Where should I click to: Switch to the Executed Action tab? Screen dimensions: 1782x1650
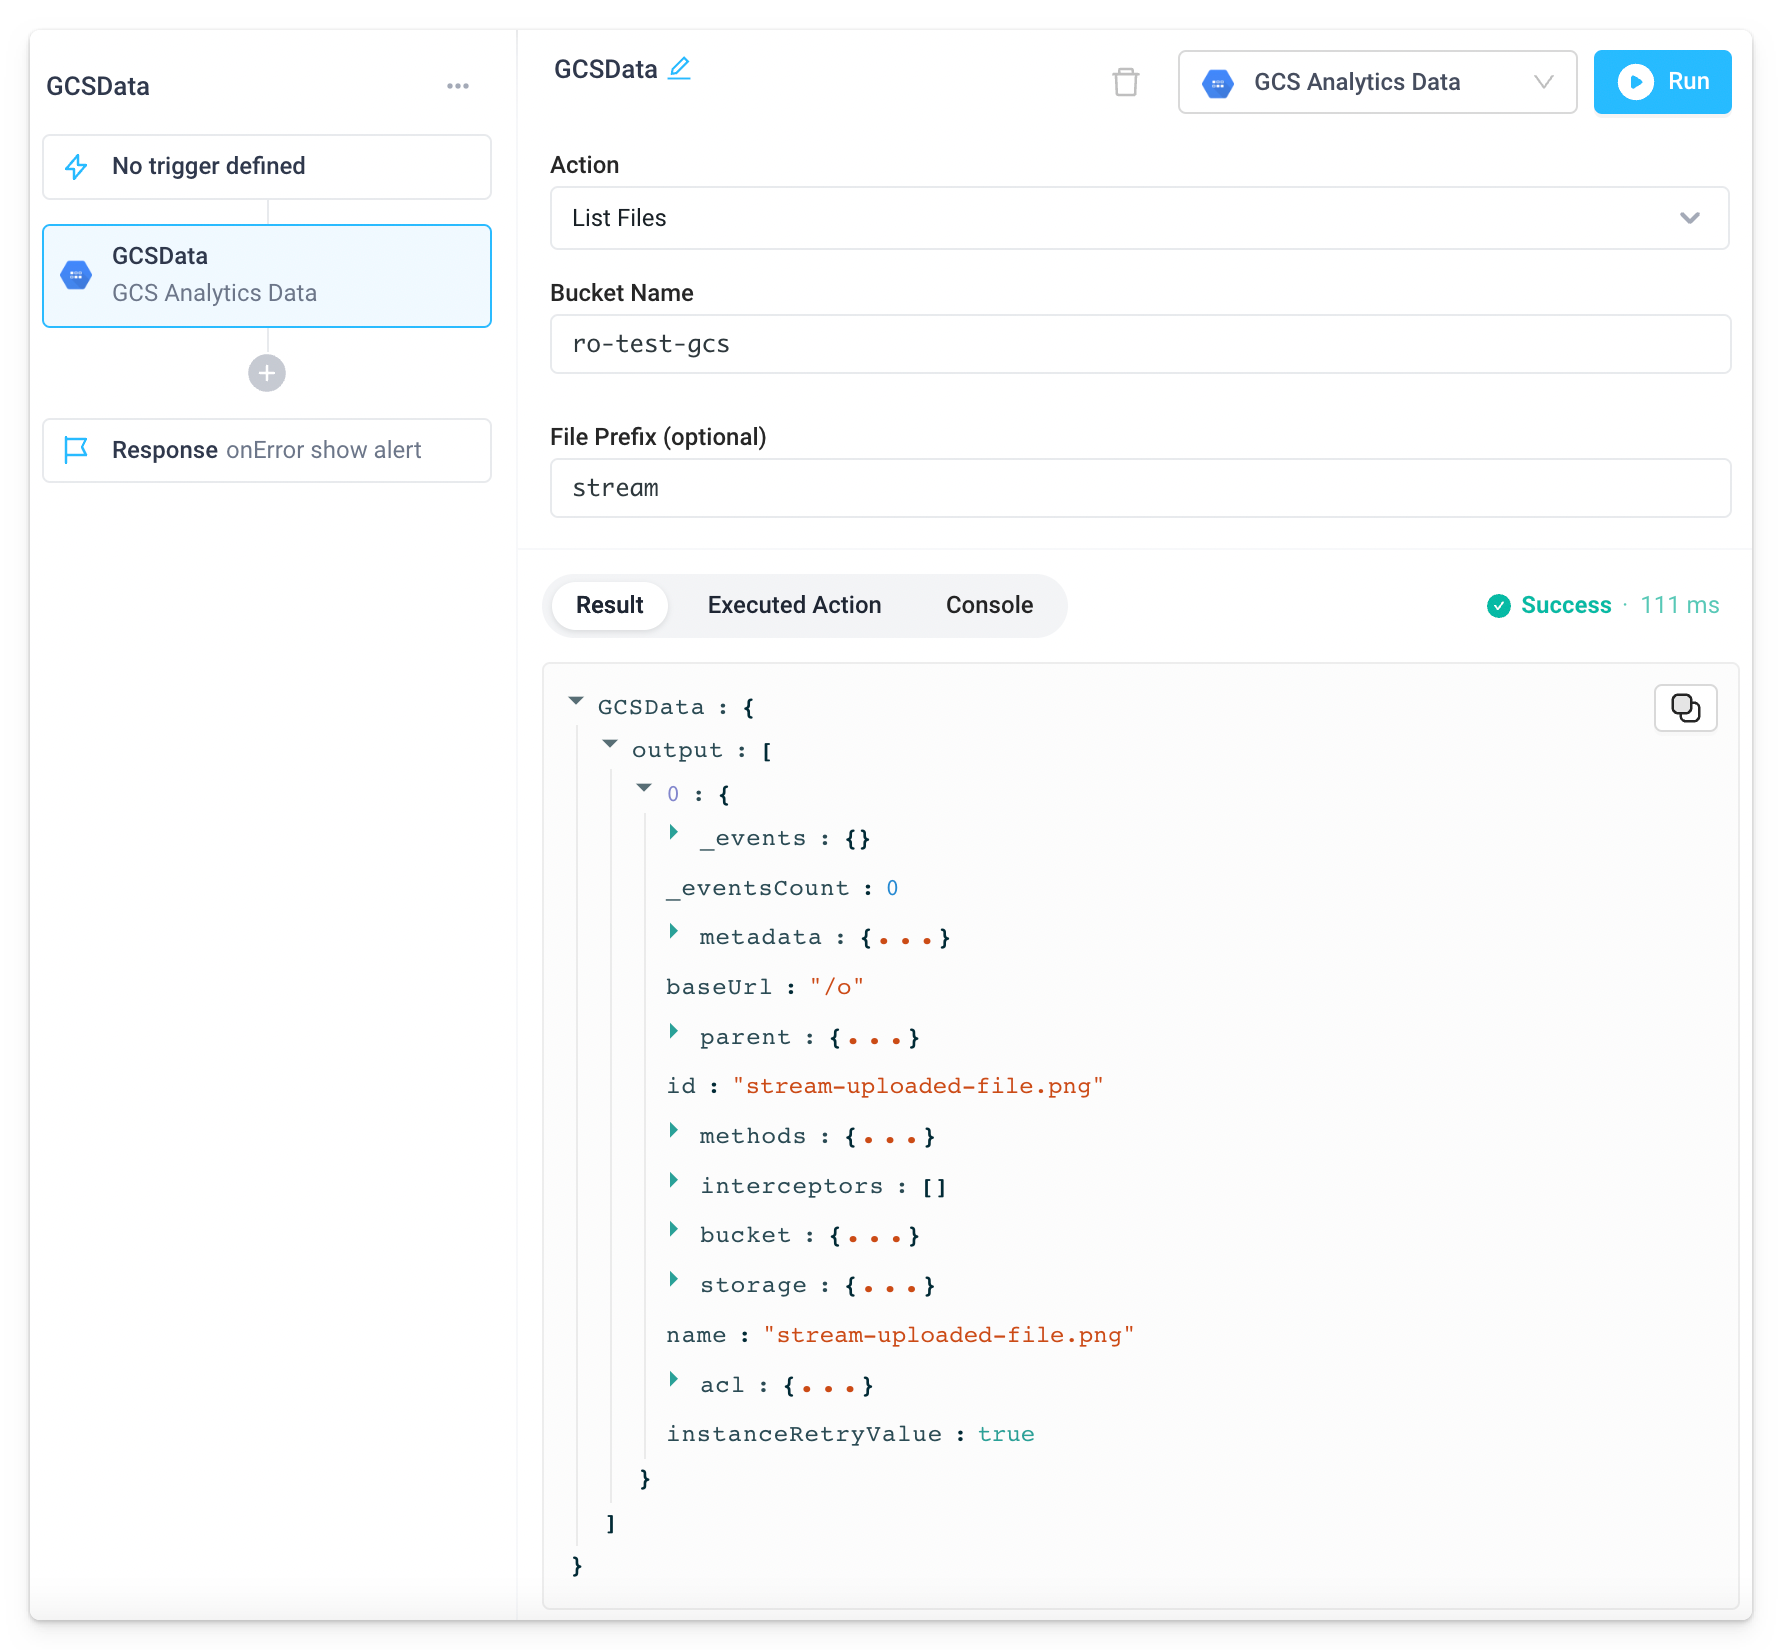(793, 605)
